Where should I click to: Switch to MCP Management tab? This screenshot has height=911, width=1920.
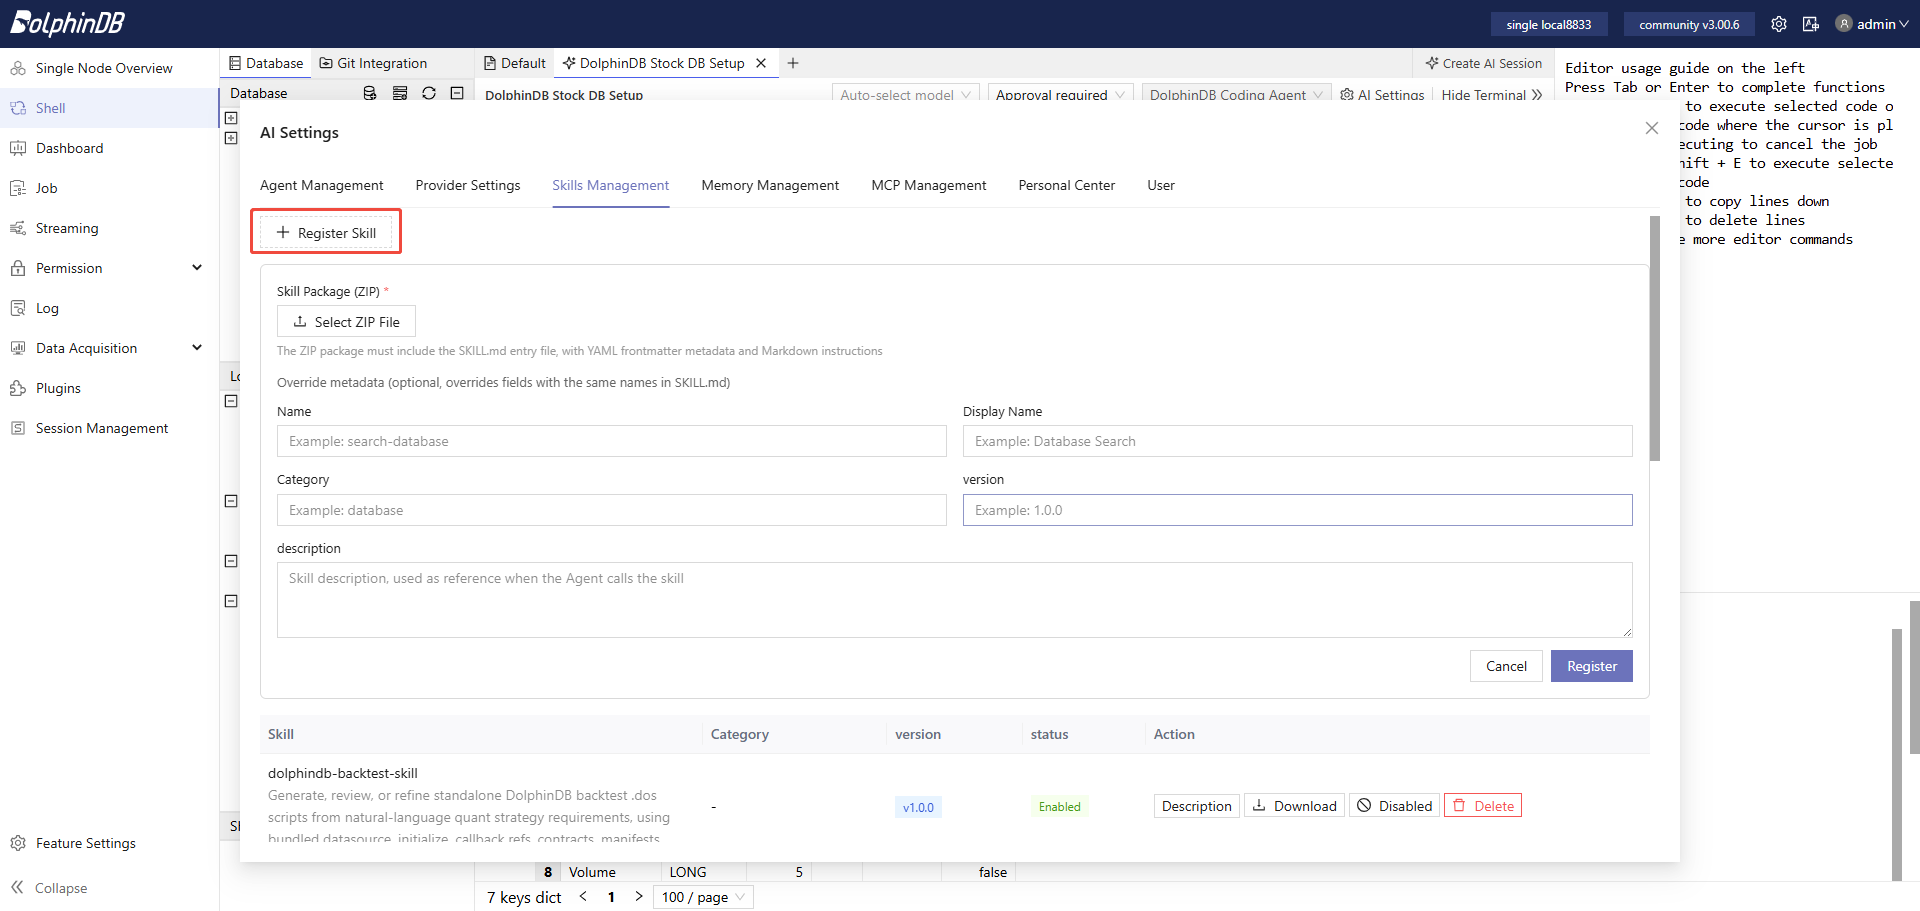click(929, 185)
